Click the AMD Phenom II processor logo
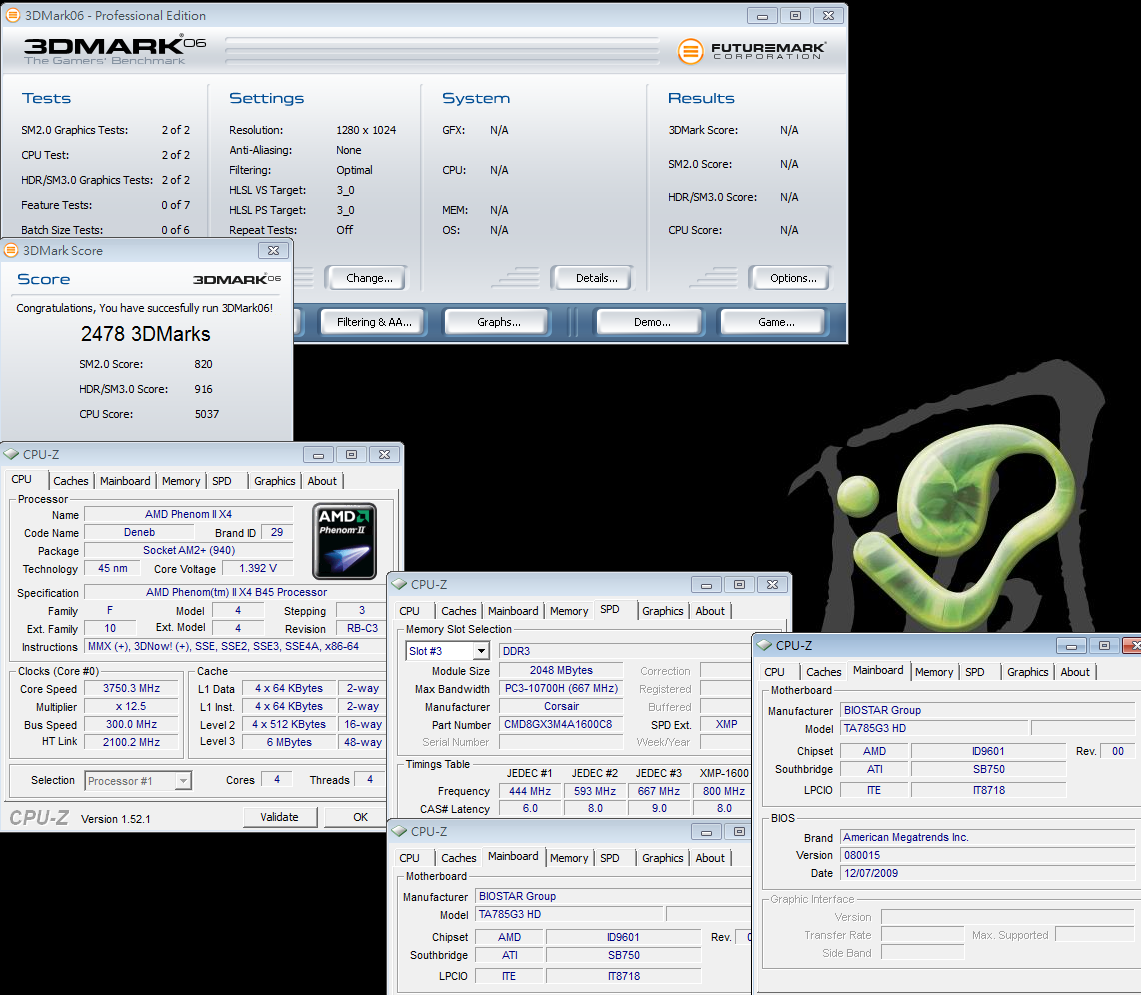Screen dimensions: 1141x995 coord(344,541)
